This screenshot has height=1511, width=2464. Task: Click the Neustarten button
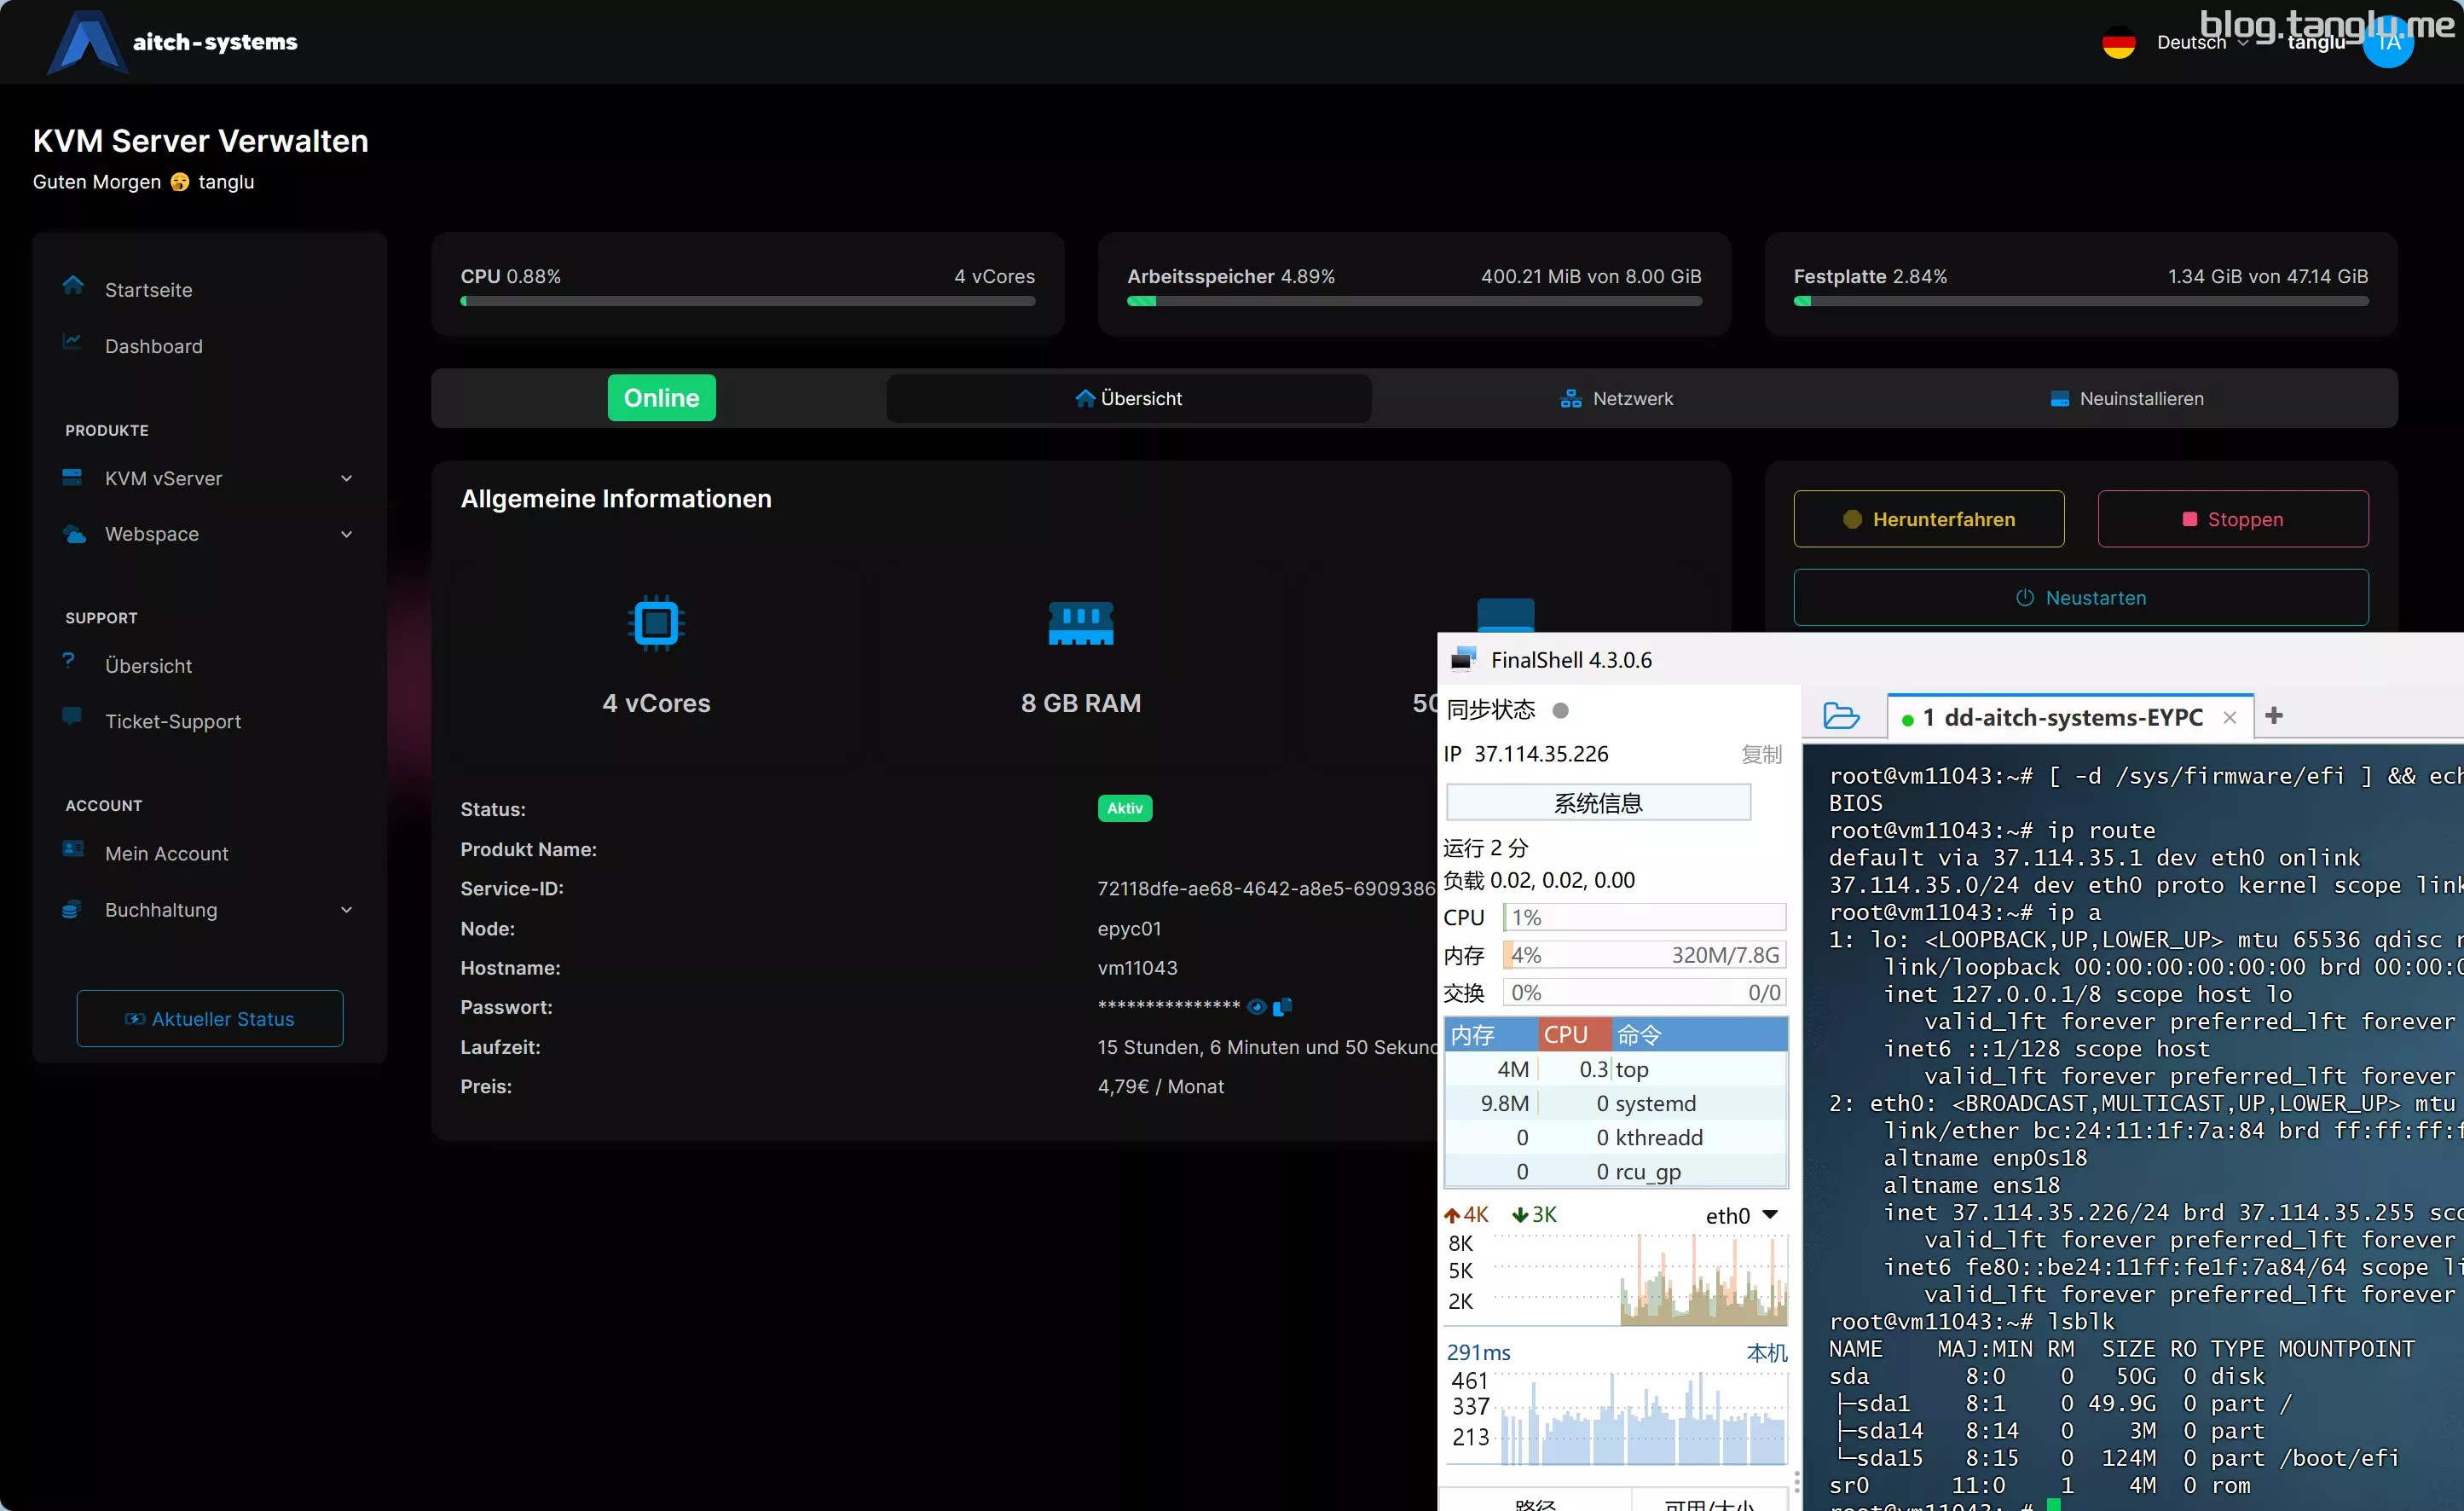(2080, 597)
